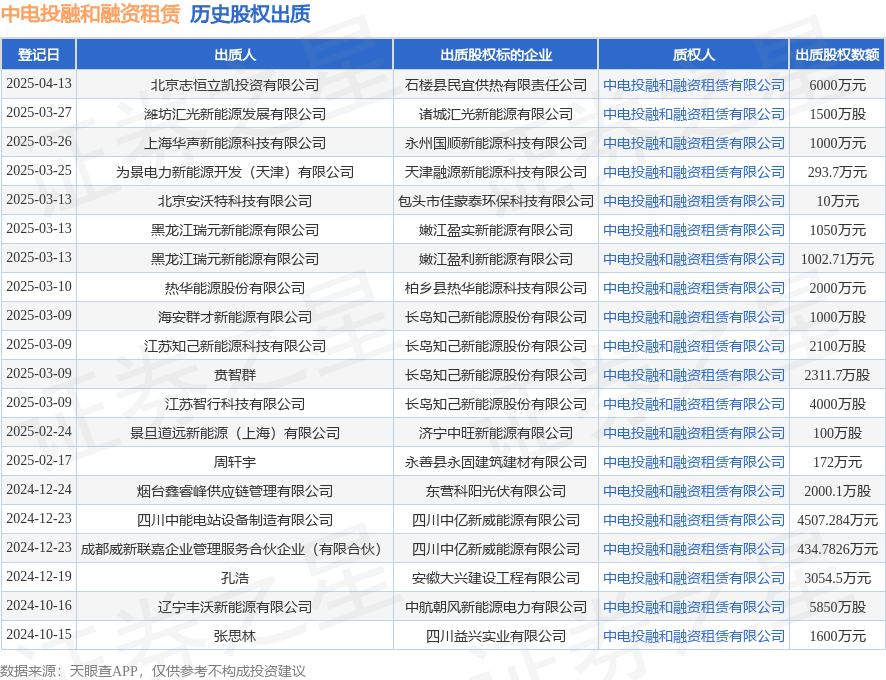
Task: Select the 贲智群 pledgor cell
Action: pos(234,375)
